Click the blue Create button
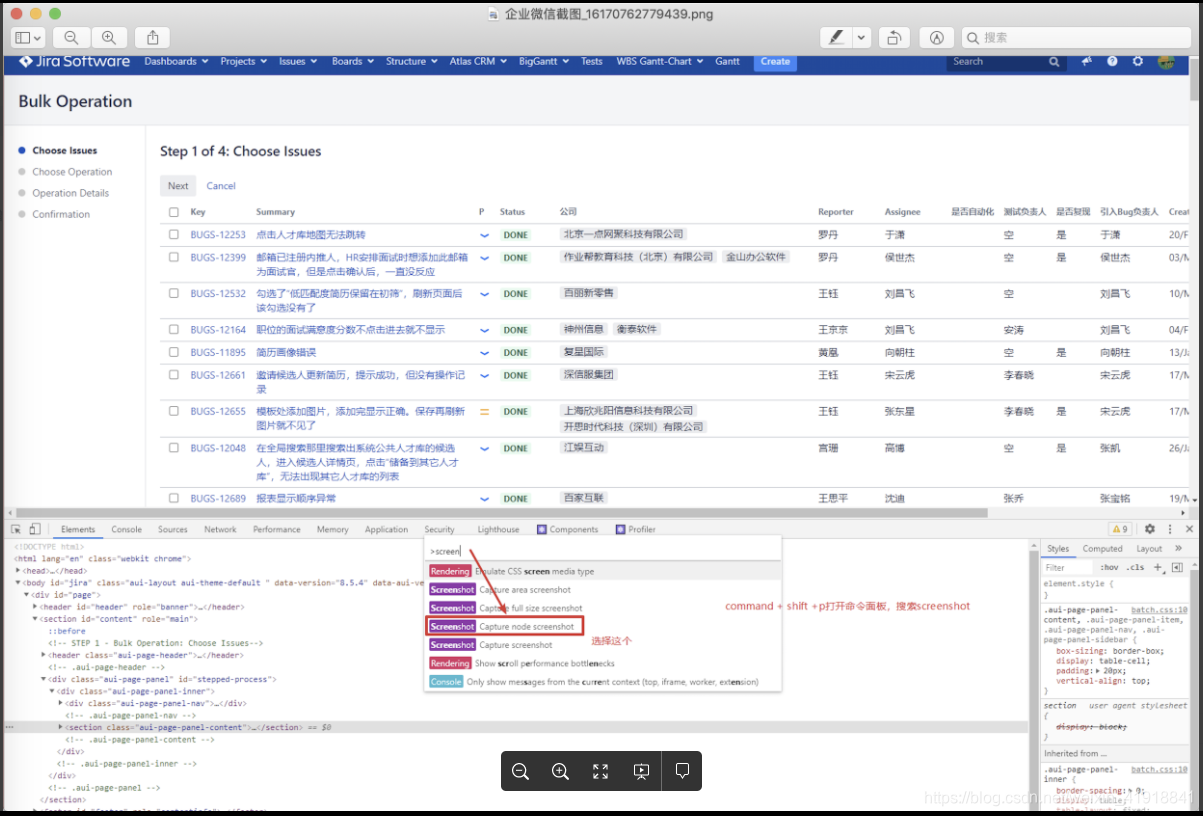This screenshot has width=1203, height=816. (775, 61)
